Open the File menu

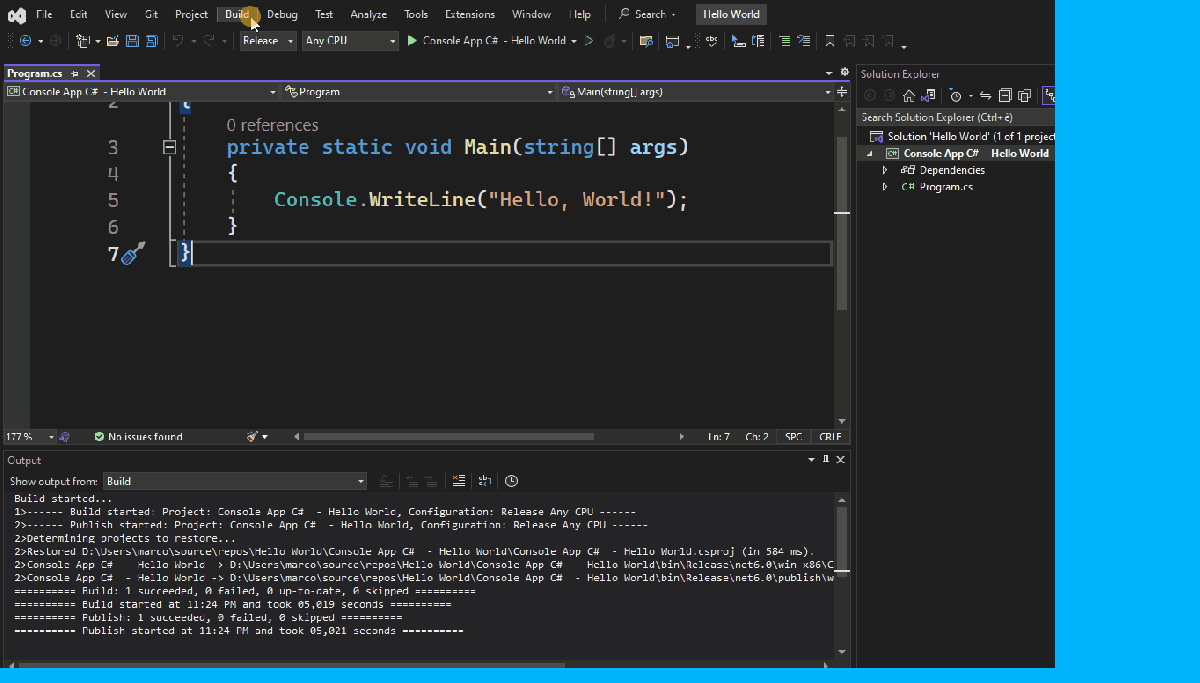(x=44, y=14)
